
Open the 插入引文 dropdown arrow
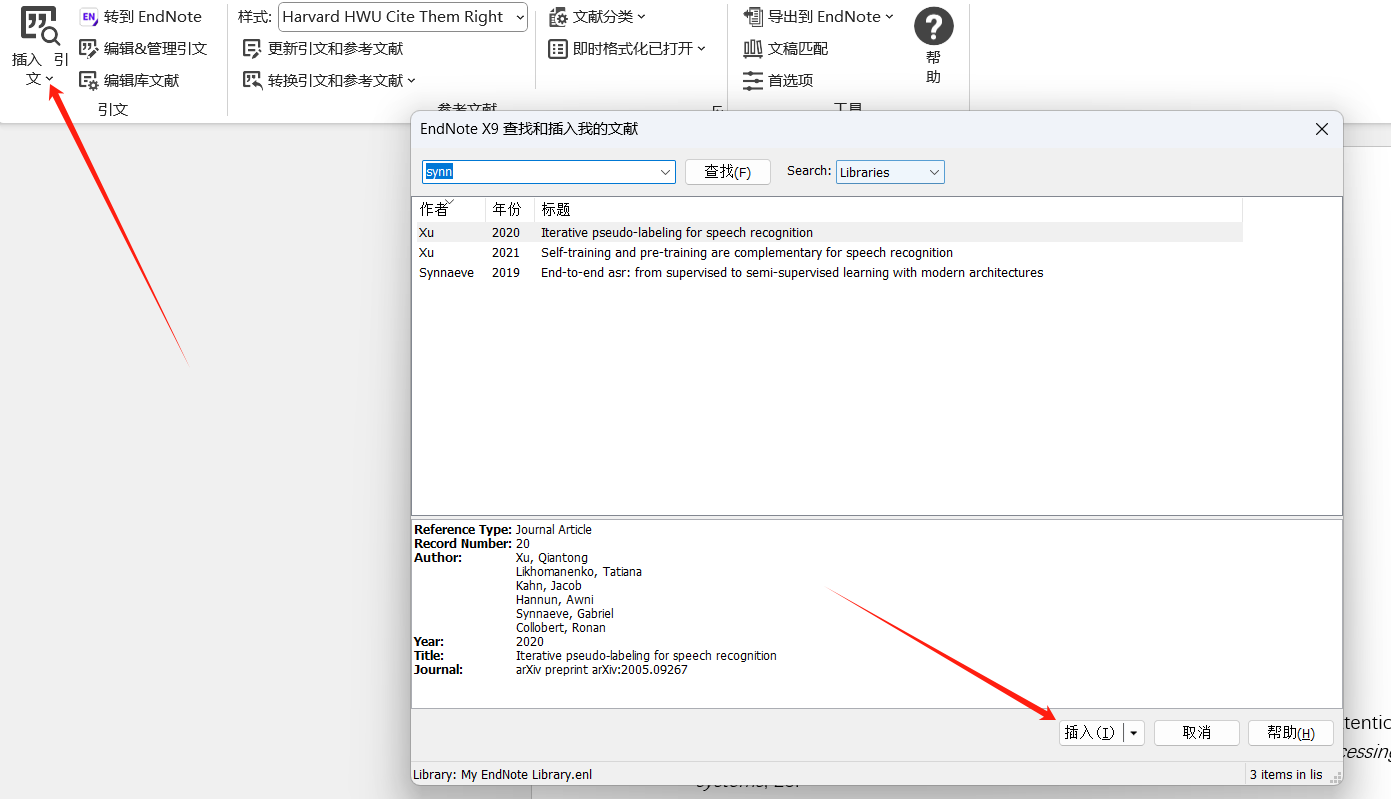(50, 79)
